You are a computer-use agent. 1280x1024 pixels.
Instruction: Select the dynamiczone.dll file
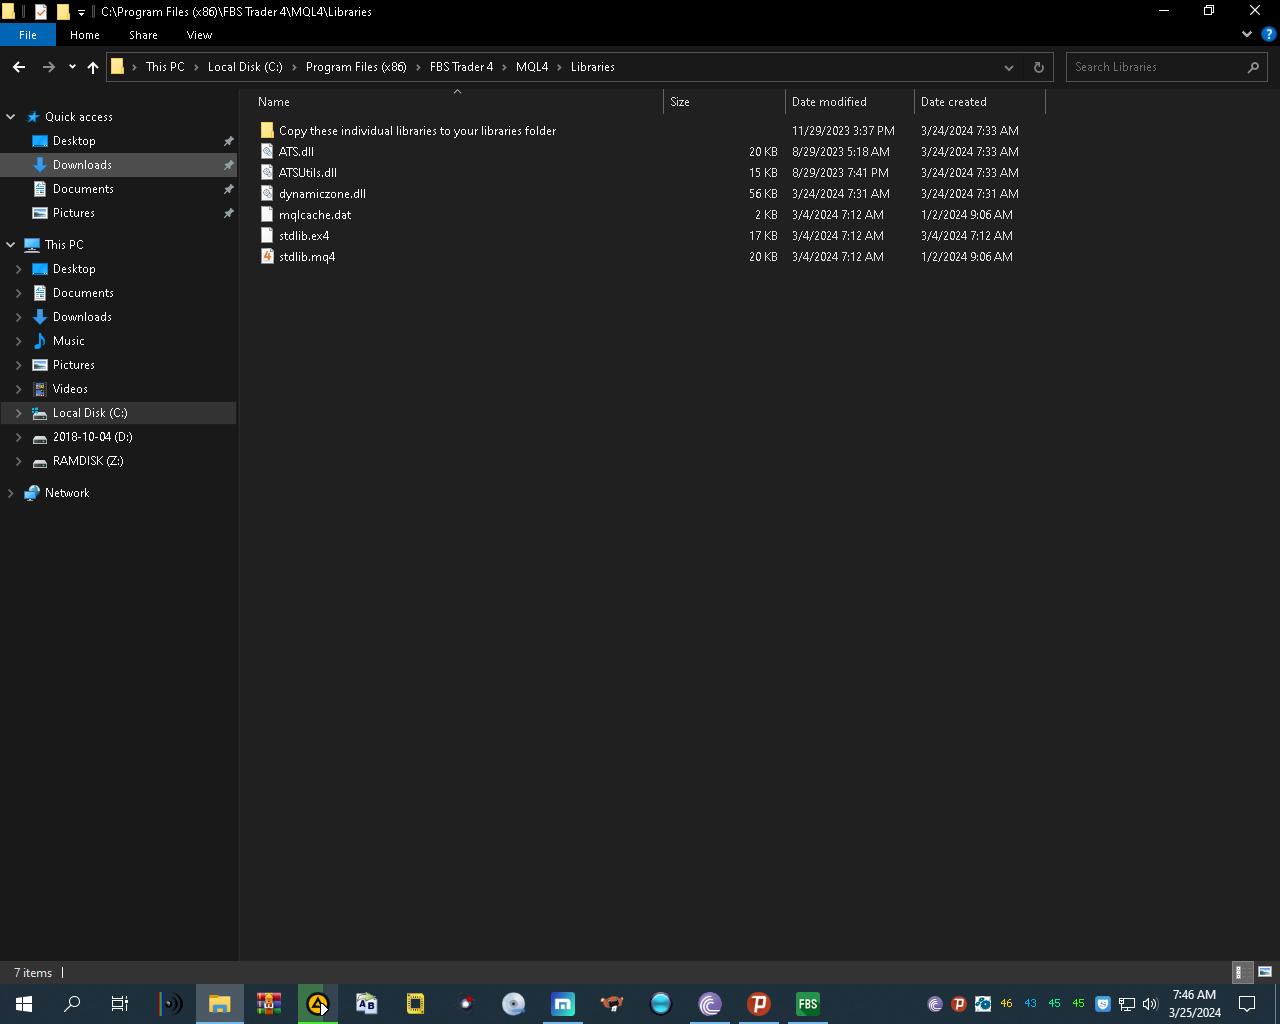(x=322, y=194)
